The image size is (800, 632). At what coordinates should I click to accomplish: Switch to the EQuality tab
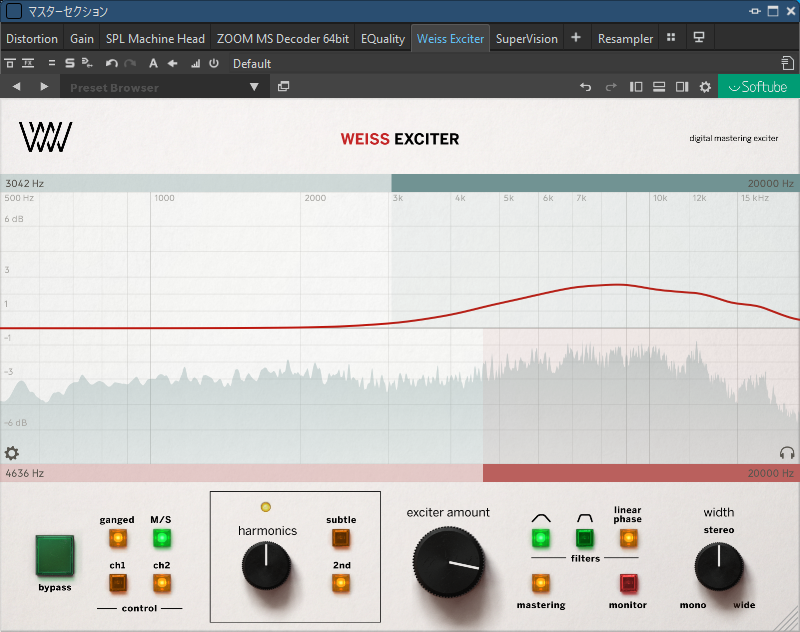click(383, 38)
